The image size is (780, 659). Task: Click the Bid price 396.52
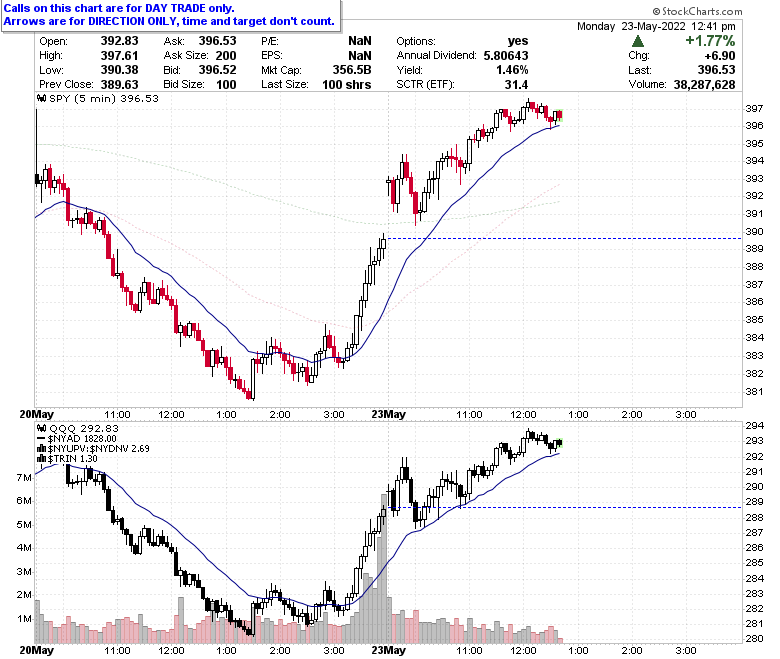pyautogui.click(x=217, y=70)
